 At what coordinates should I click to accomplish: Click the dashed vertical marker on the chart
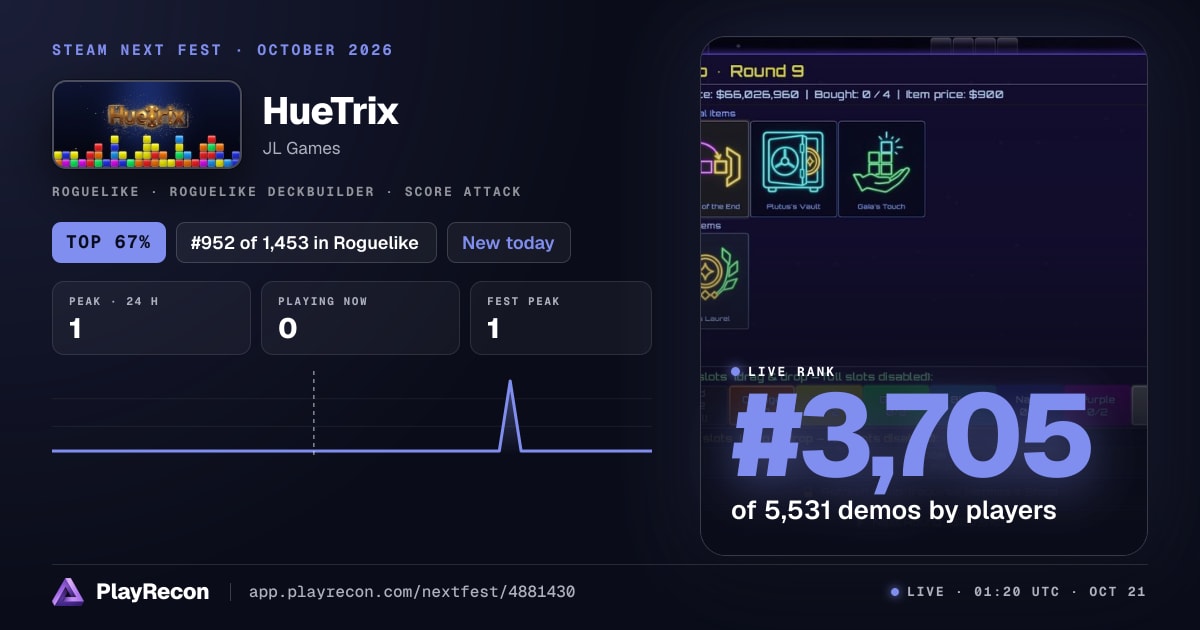click(x=313, y=412)
